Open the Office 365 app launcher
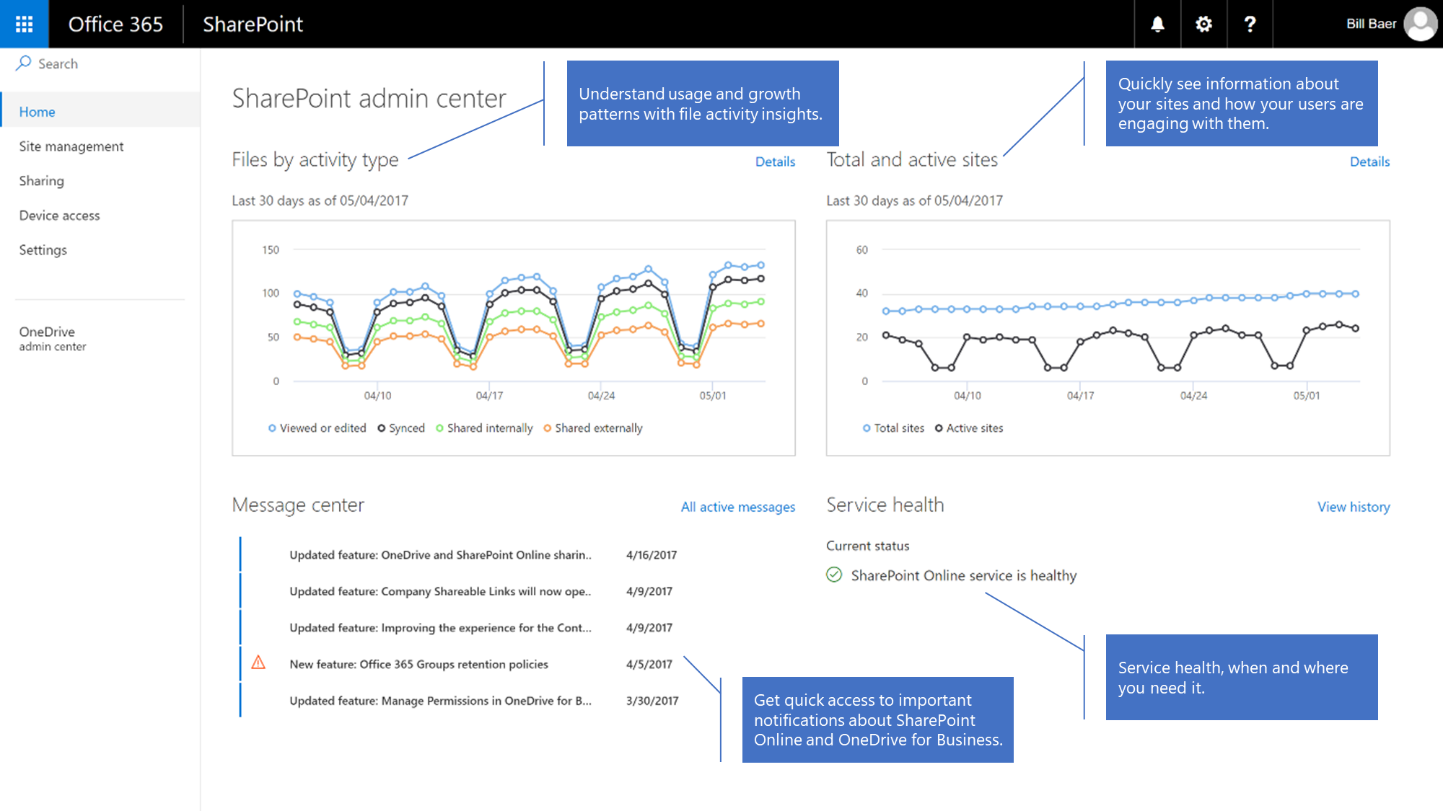This screenshot has height=811, width=1443. pos(22,23)
